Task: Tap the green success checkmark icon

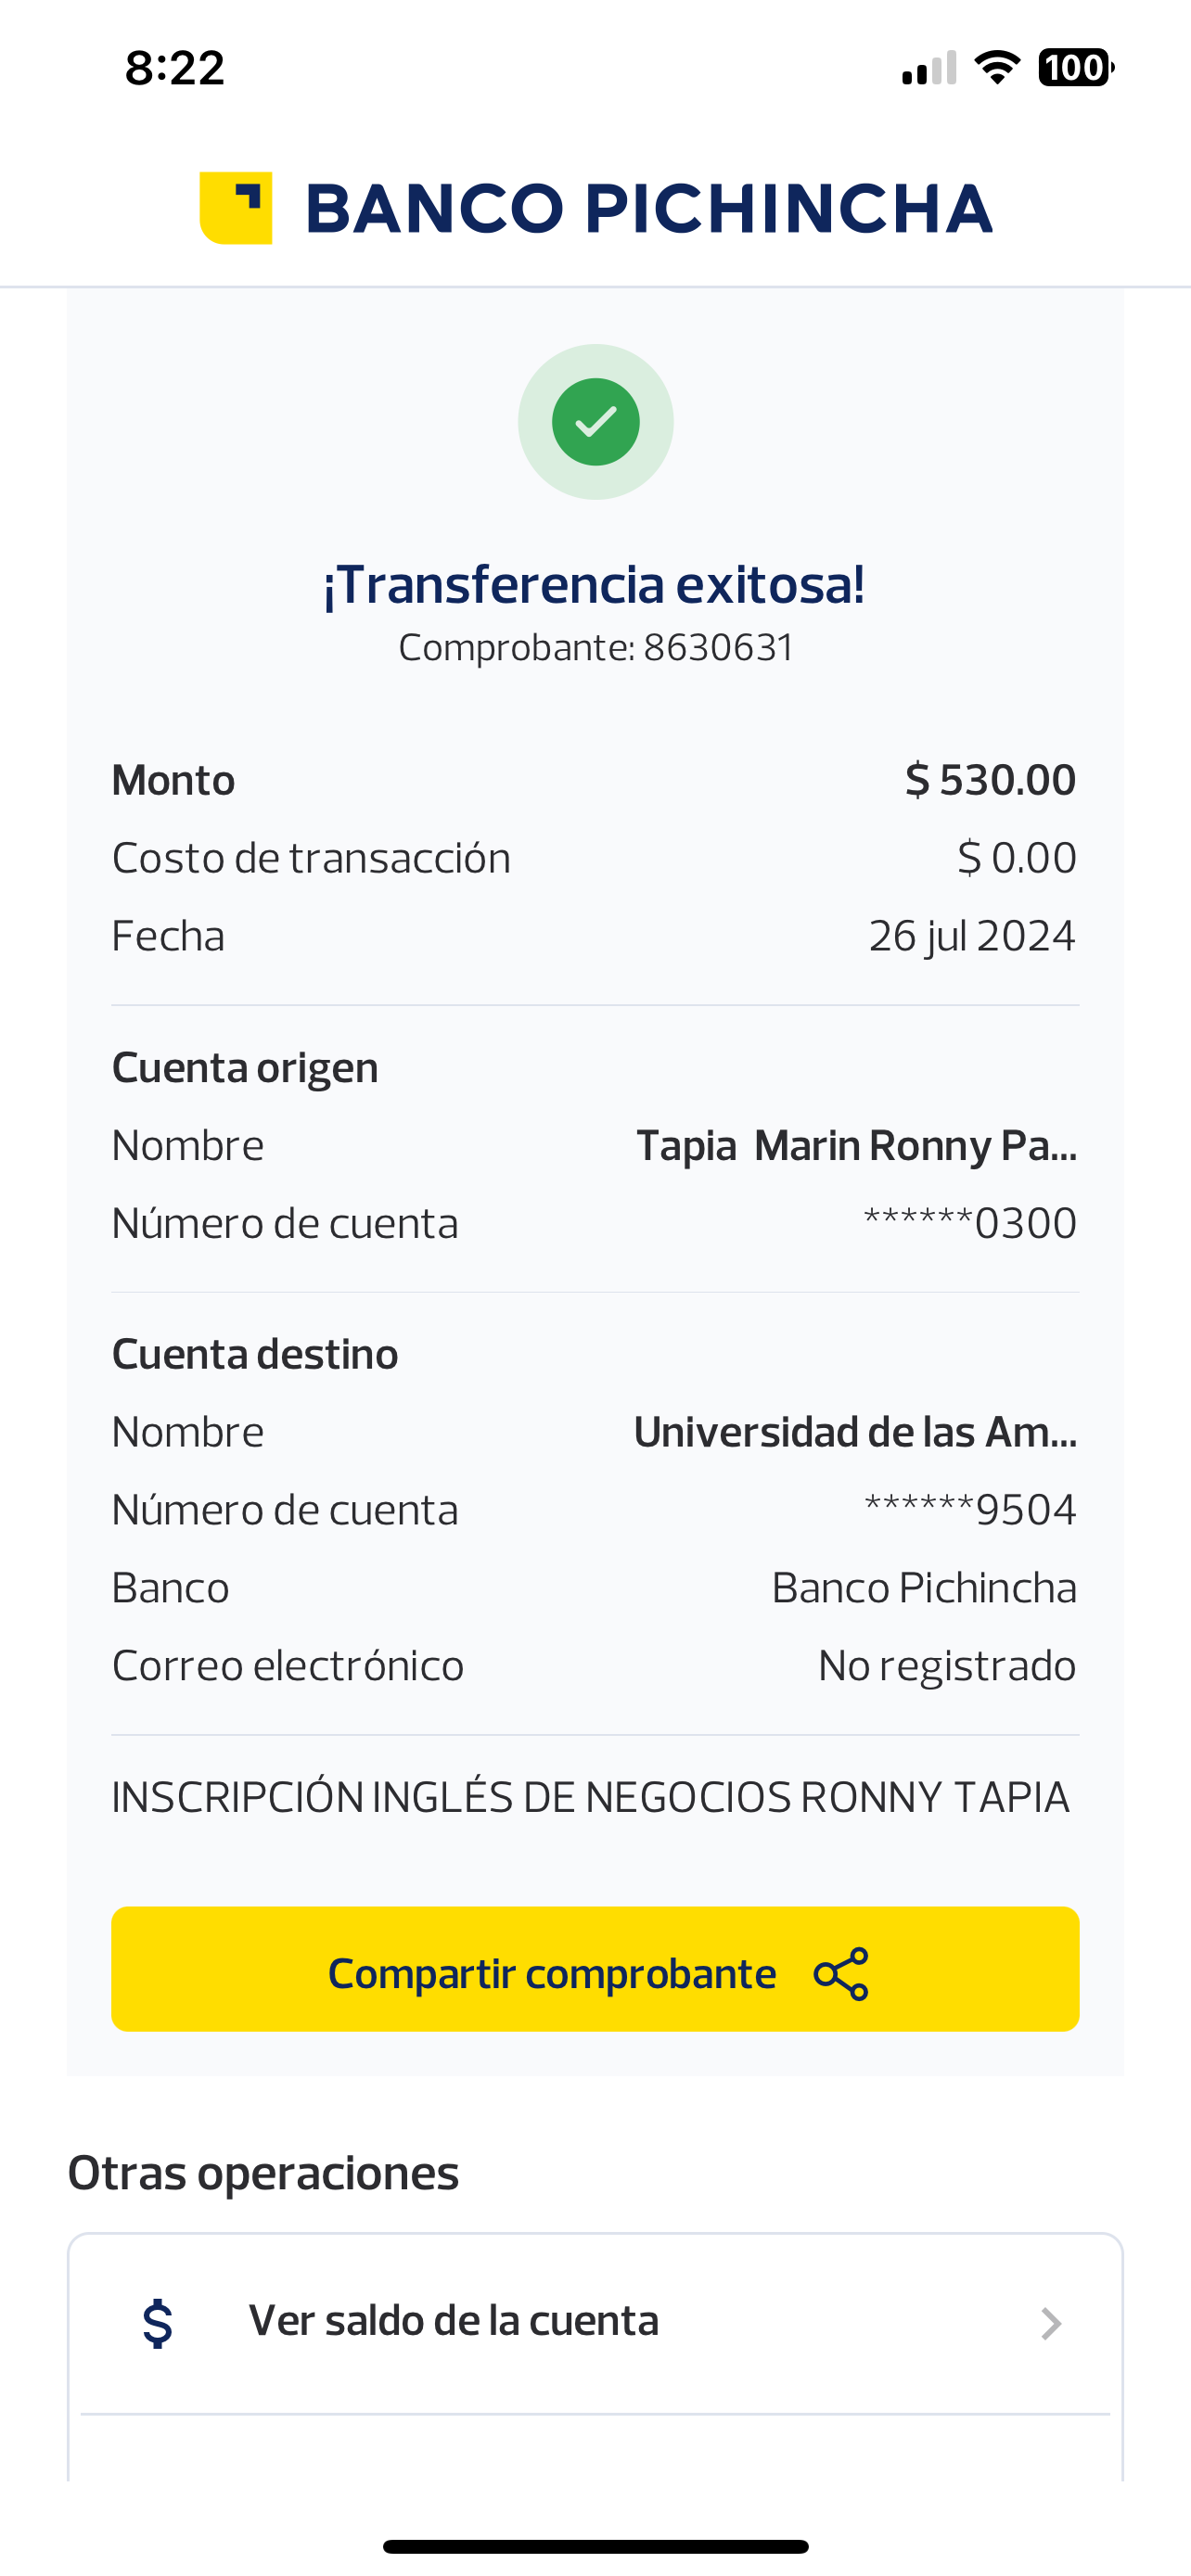Action: (596, 422)
